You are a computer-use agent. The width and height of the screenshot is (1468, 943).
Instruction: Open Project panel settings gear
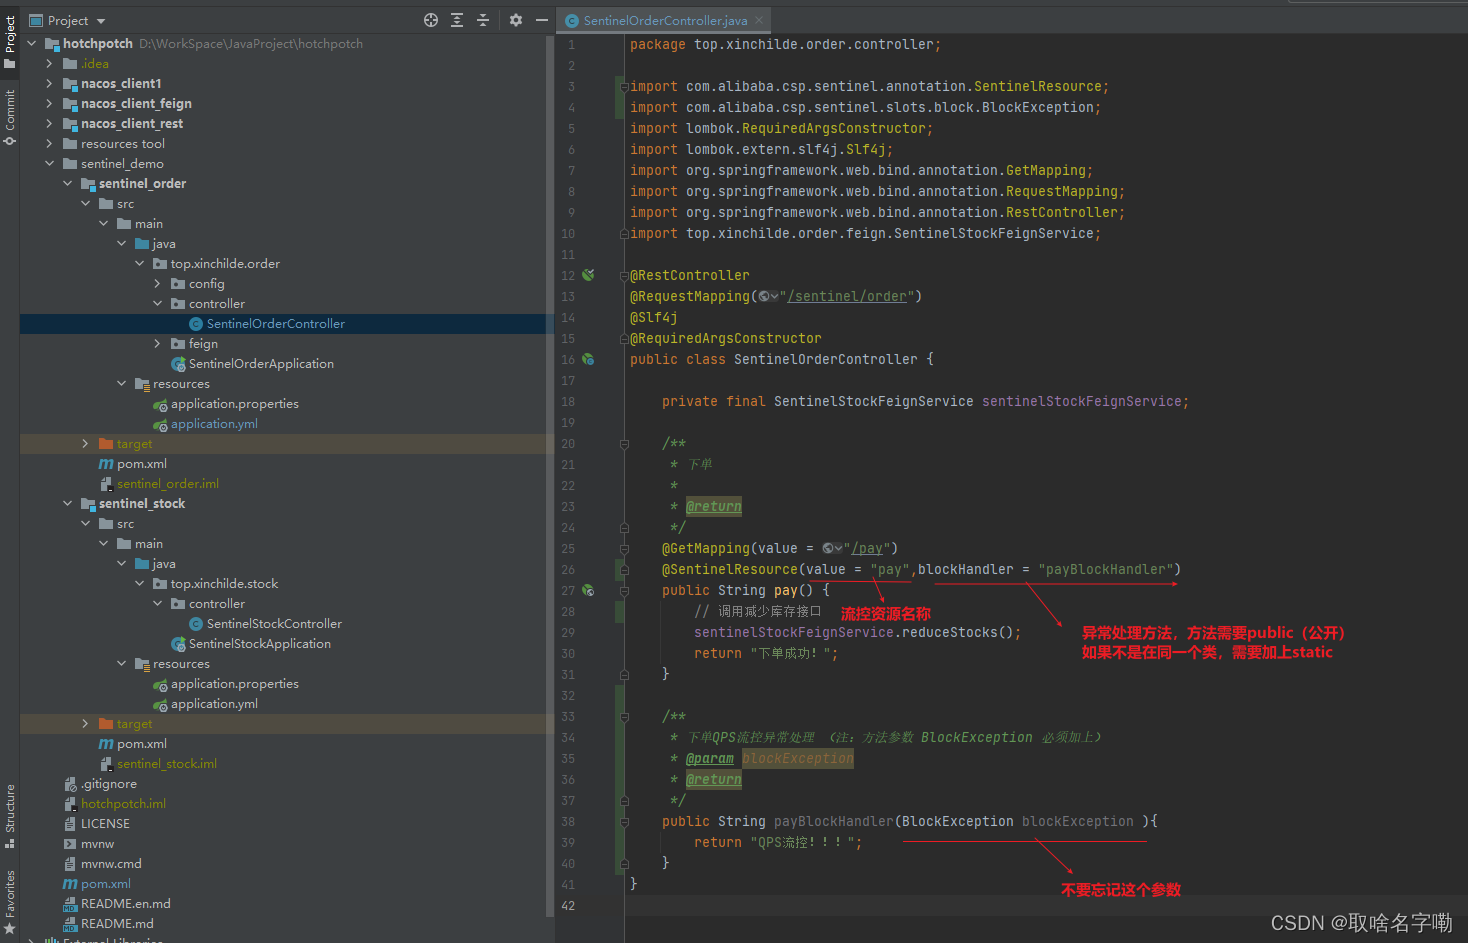pos(516,20)
